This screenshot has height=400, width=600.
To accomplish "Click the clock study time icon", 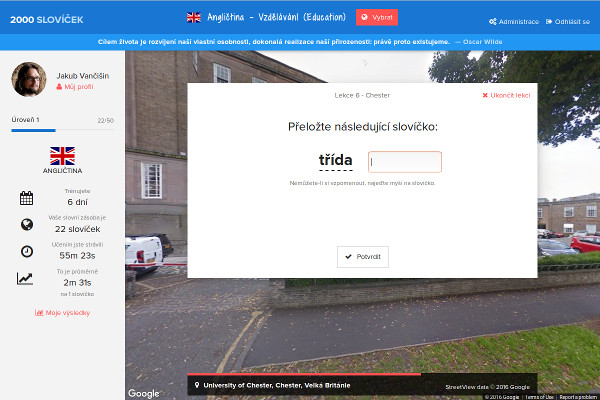I will (27, 251).
